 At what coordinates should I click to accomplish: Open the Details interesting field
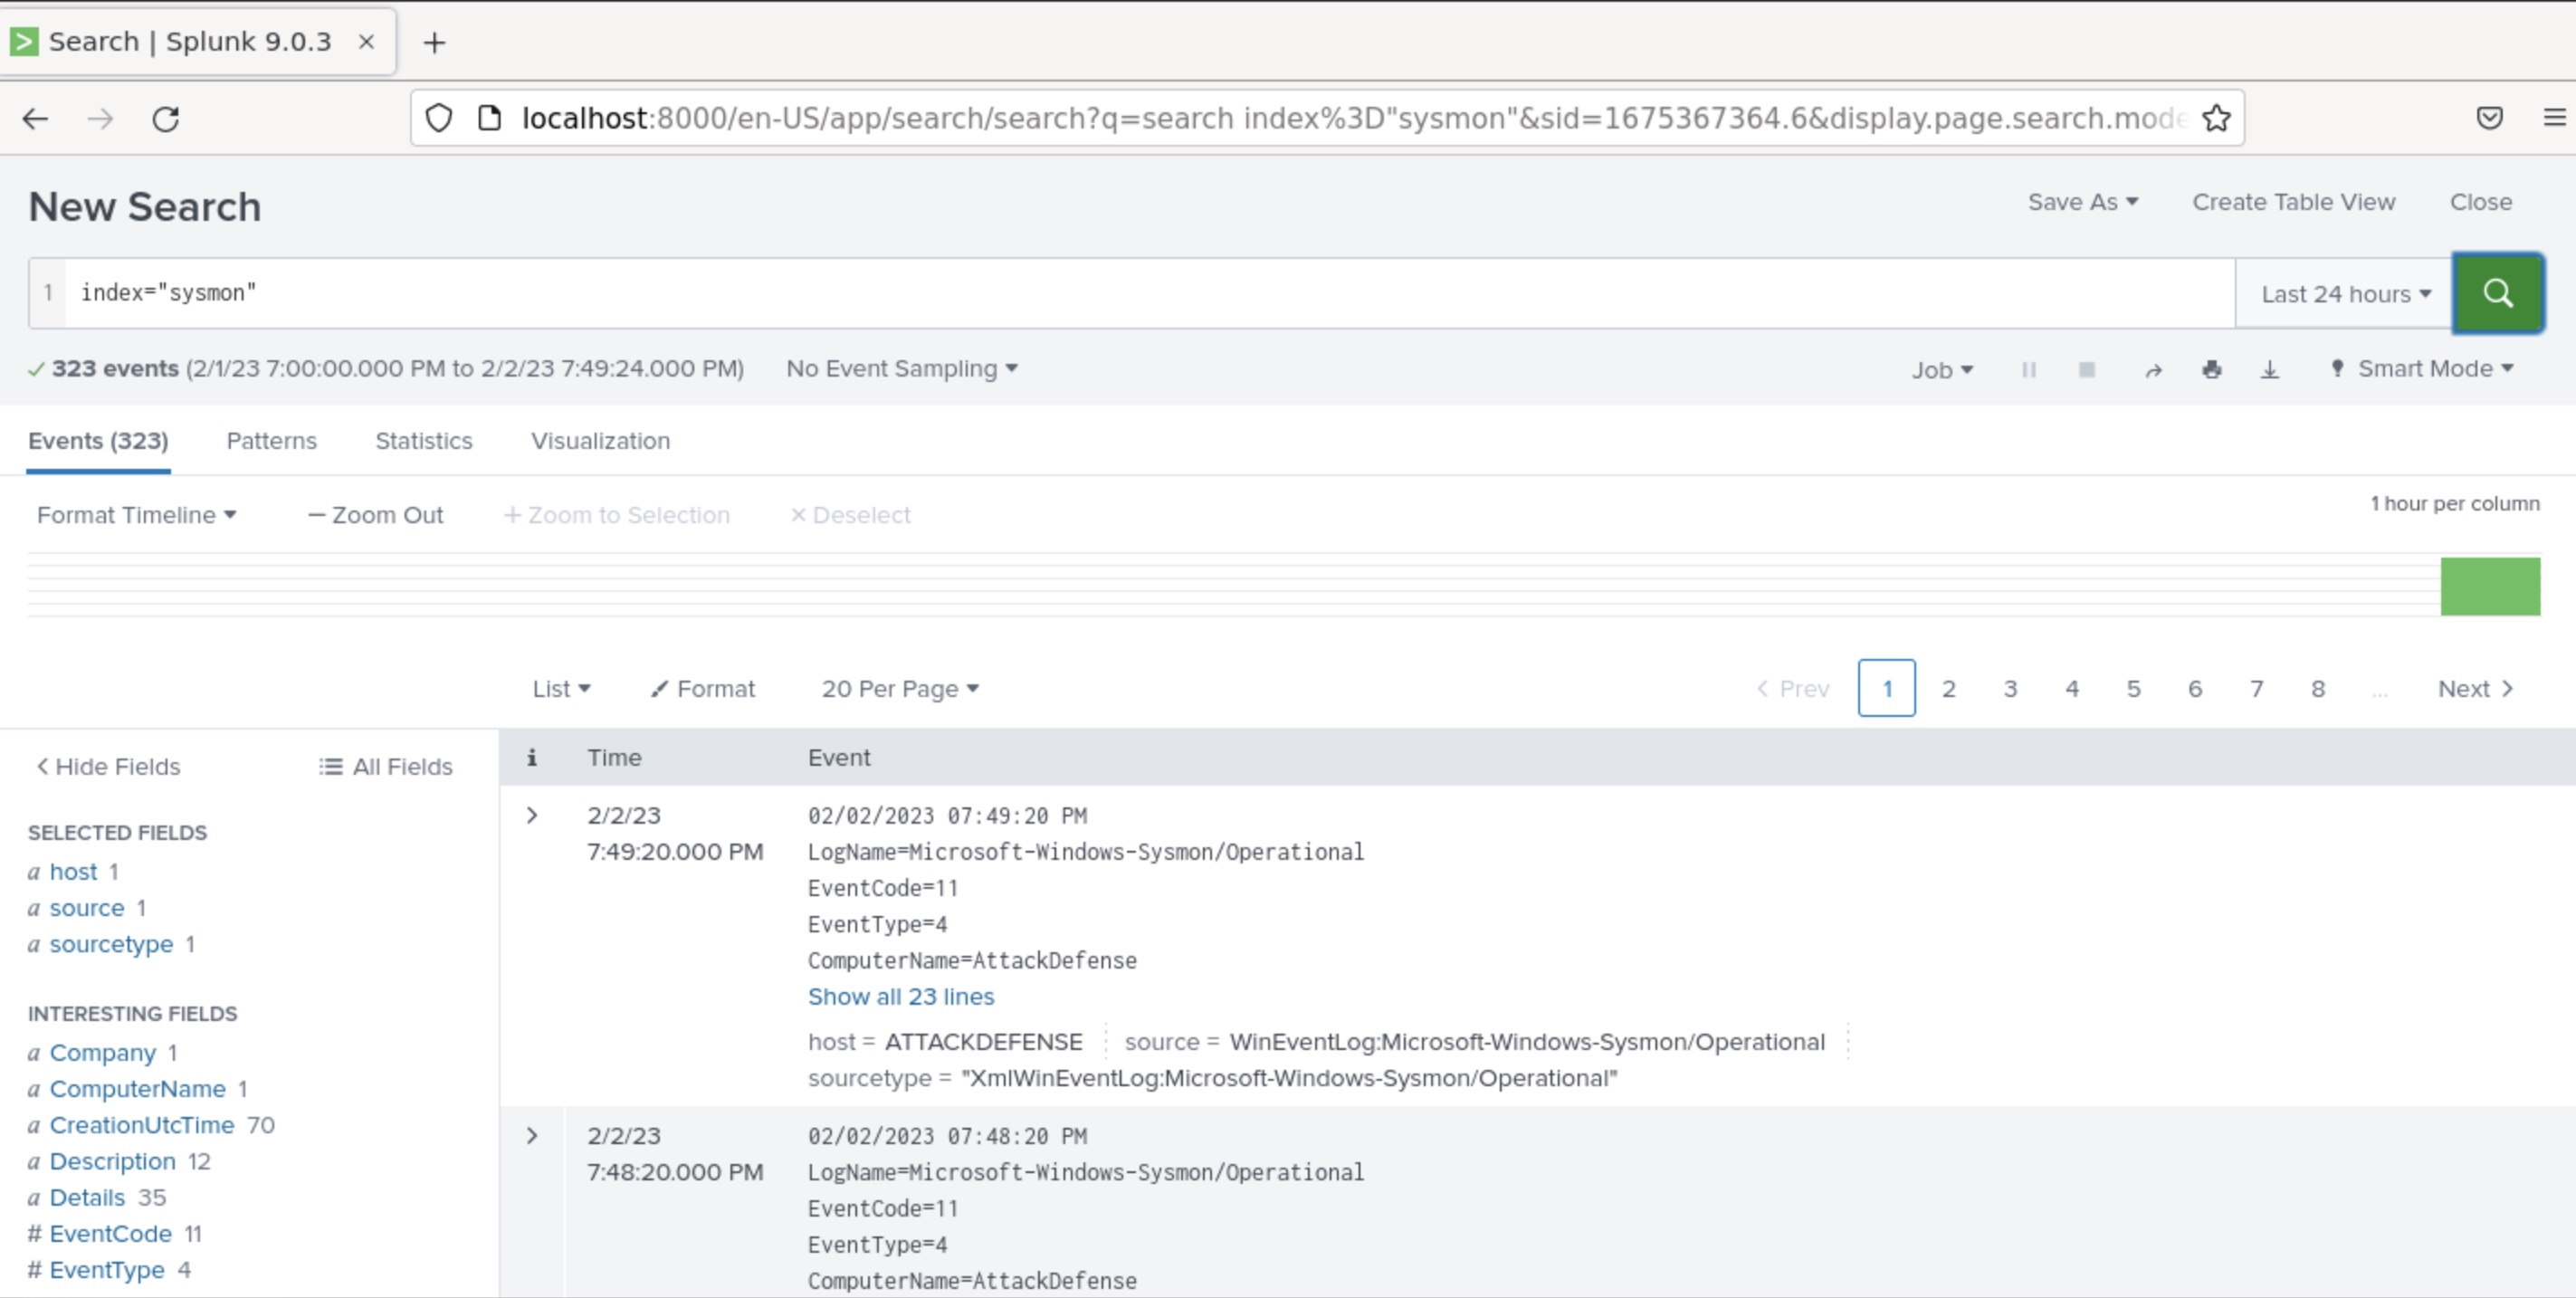click(88, 1198)
